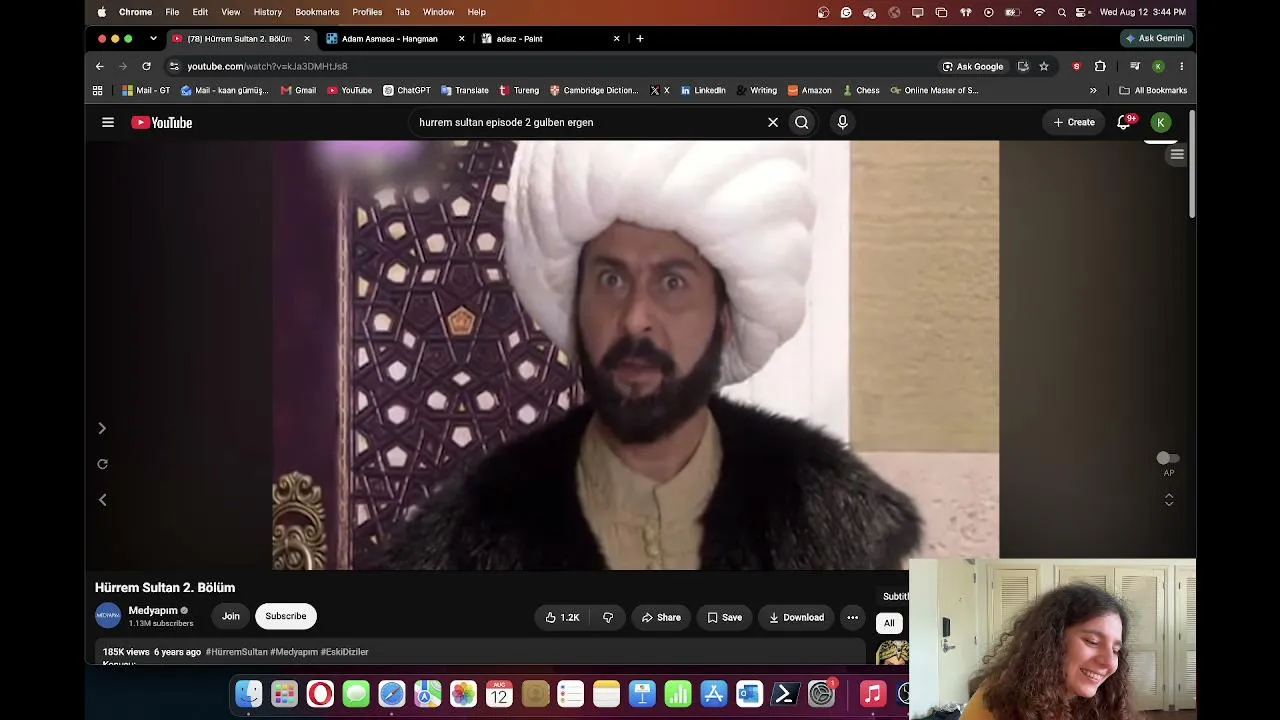Viewport: 1280px width, 720px height.
Task: Open Chrome three-dot menu
Action: coord(1182,66)
